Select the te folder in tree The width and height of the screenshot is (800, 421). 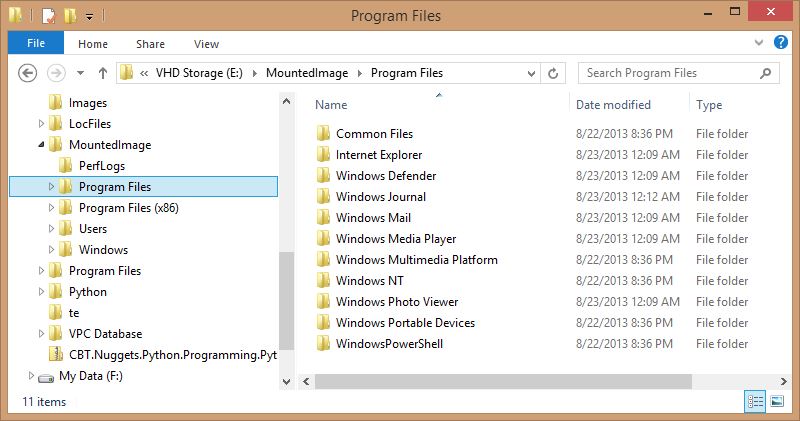73,313
